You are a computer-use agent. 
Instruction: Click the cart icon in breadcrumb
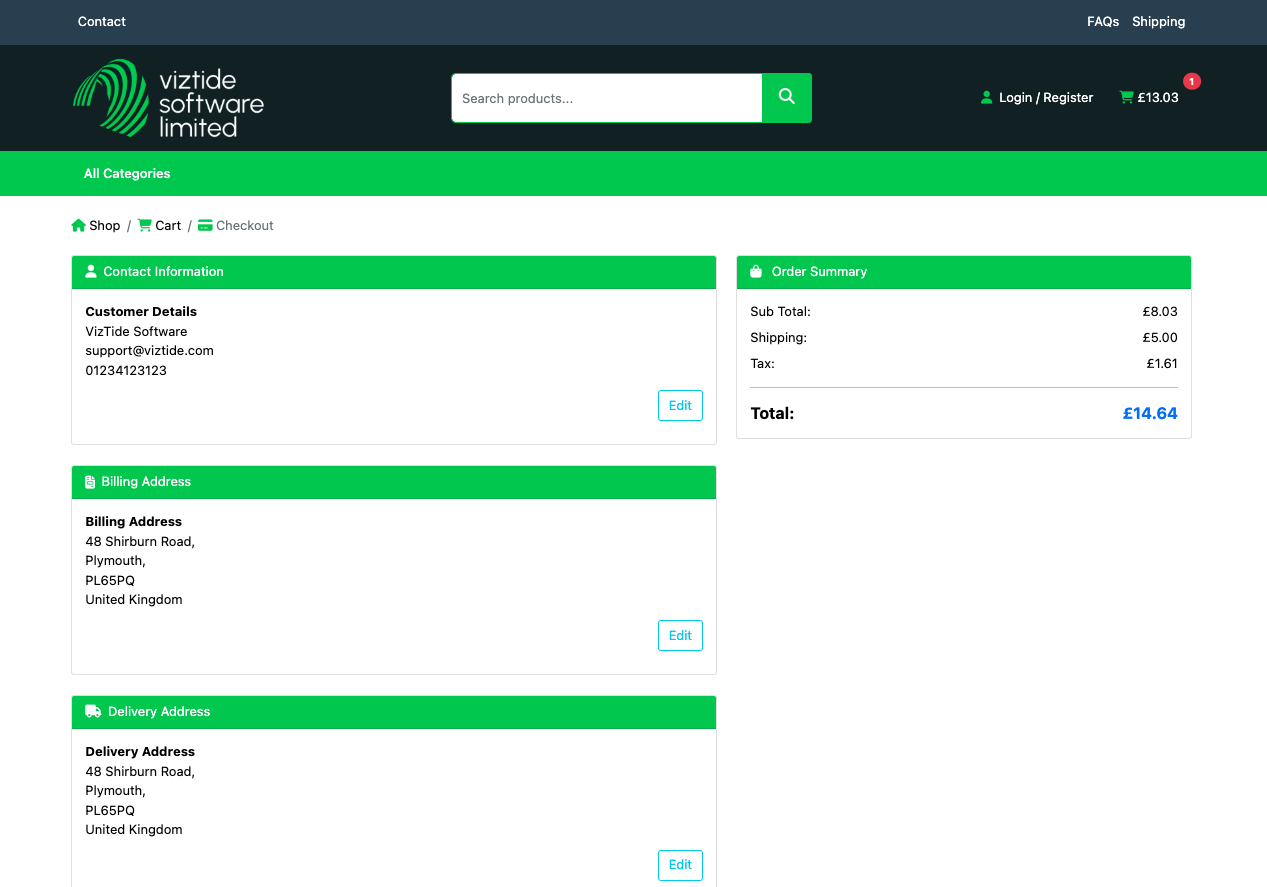145,226
